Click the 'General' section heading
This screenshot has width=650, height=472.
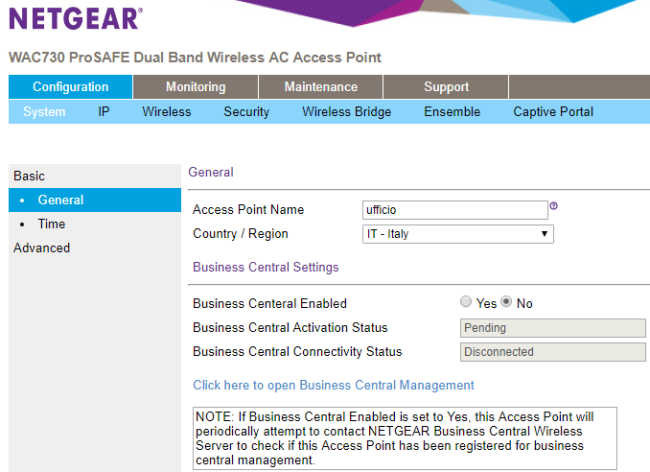[x=211, y=172]
